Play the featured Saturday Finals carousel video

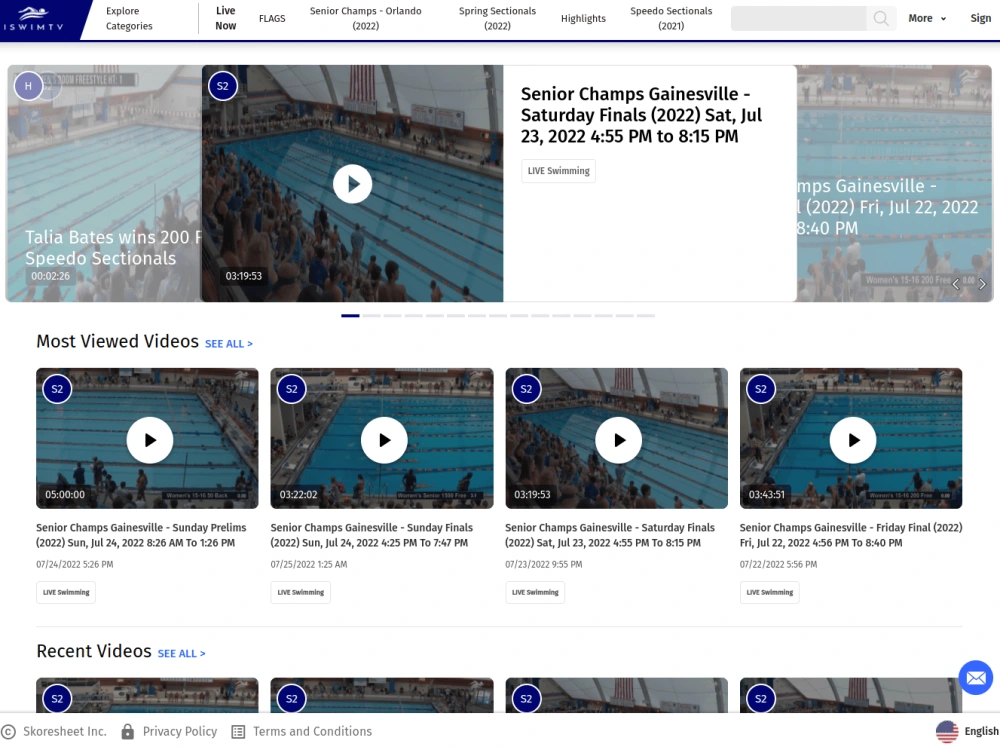click(x=352, y=184)
